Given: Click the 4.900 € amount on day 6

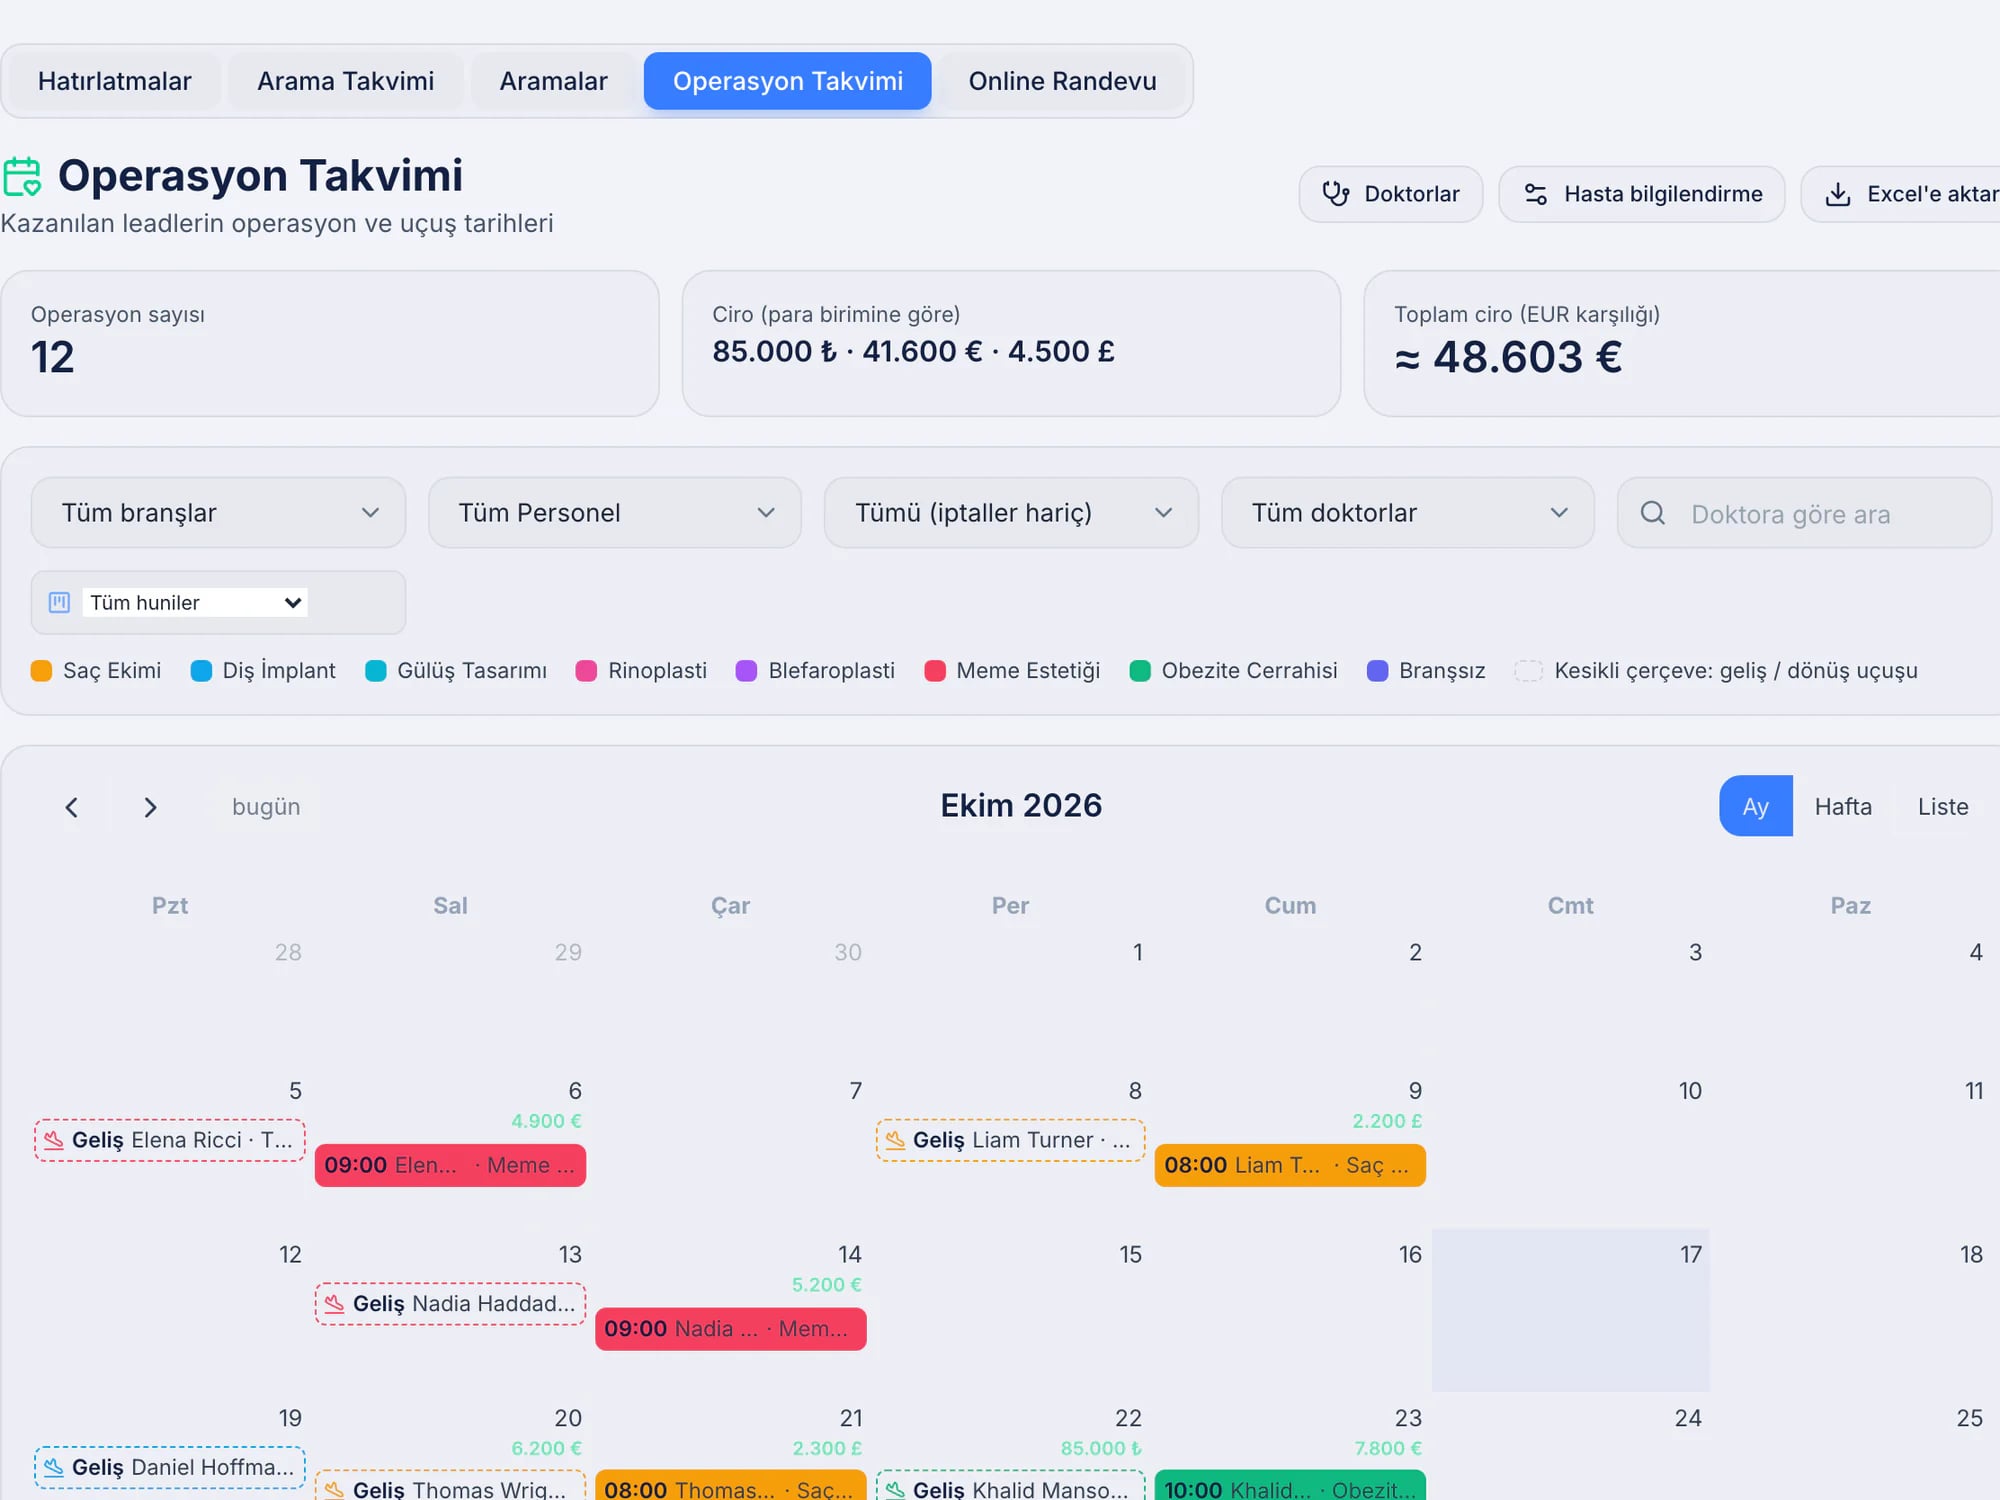Looking at the screenshot, I should (546, 1121).
